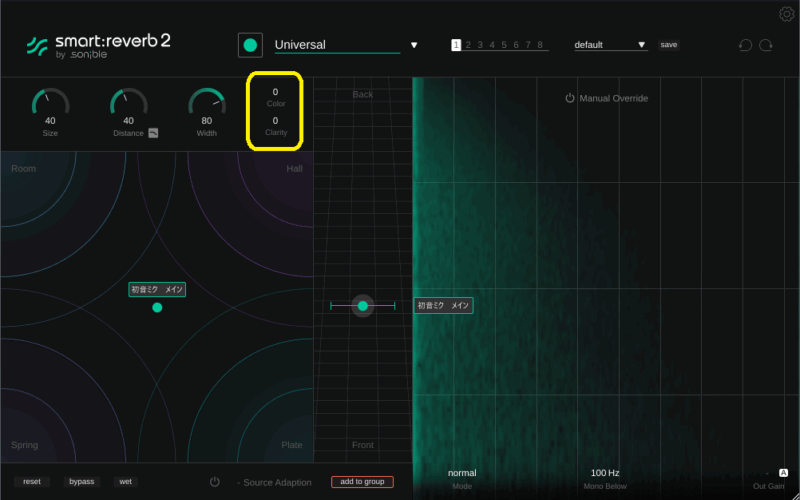Click the normal Mode value

pyautogui.click(x=462, y=473)
